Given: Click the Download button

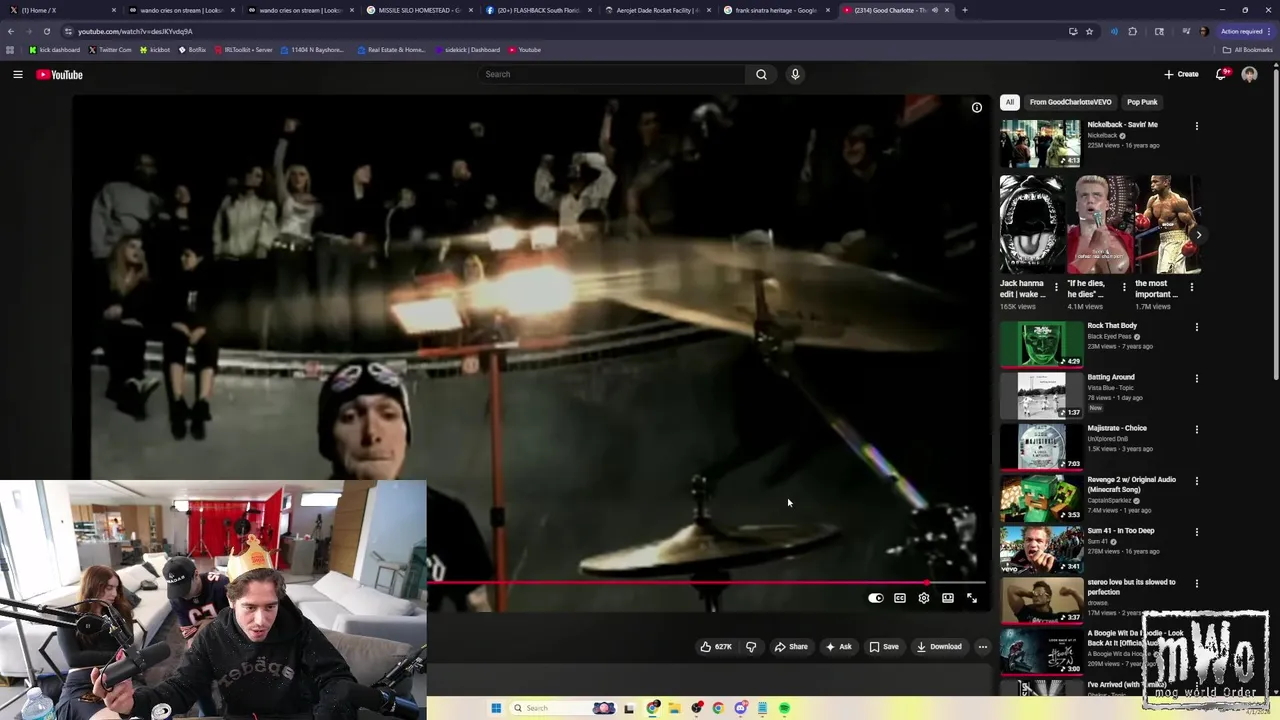Looking at the screenshot, I should coord(939,646).
